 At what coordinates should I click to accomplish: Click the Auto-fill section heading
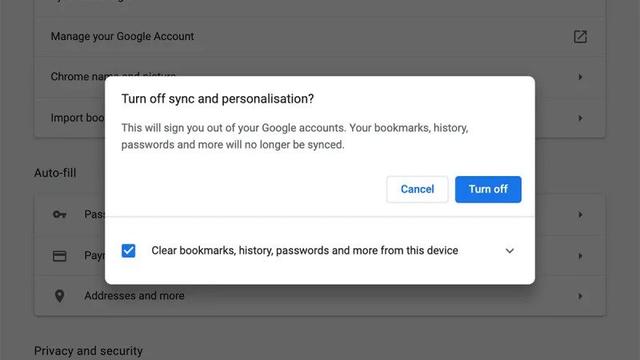pos(55,173)
